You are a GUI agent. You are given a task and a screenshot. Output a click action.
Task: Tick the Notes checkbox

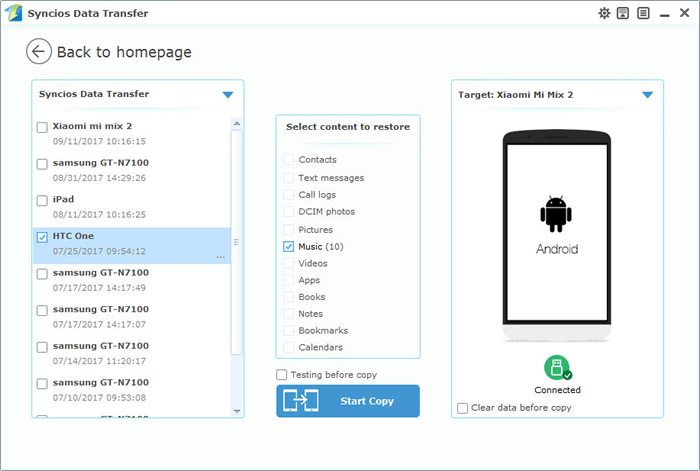click(x=288, y=313)
